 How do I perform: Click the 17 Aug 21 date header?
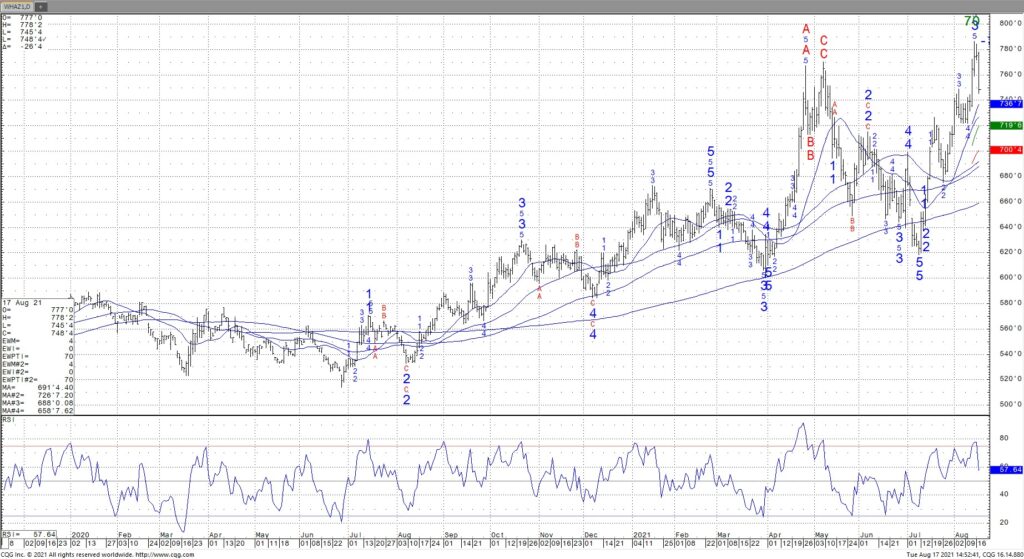point(22,302)
